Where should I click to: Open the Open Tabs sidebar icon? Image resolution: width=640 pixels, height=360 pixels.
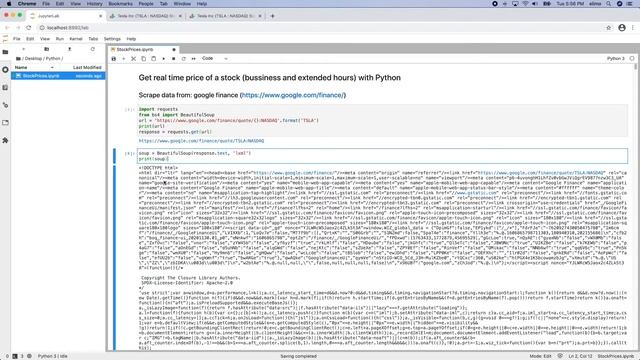5,123
